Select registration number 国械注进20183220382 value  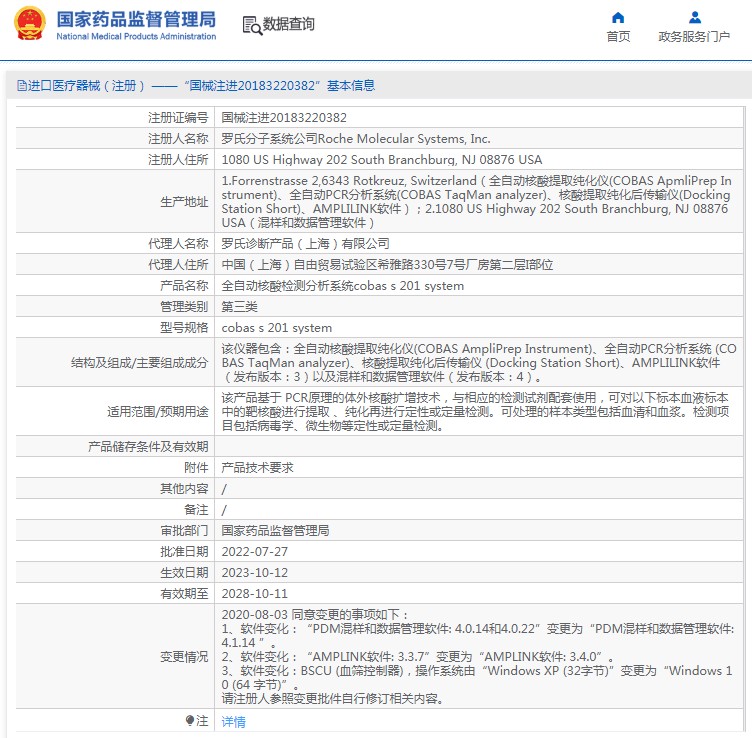click(284, 117)
